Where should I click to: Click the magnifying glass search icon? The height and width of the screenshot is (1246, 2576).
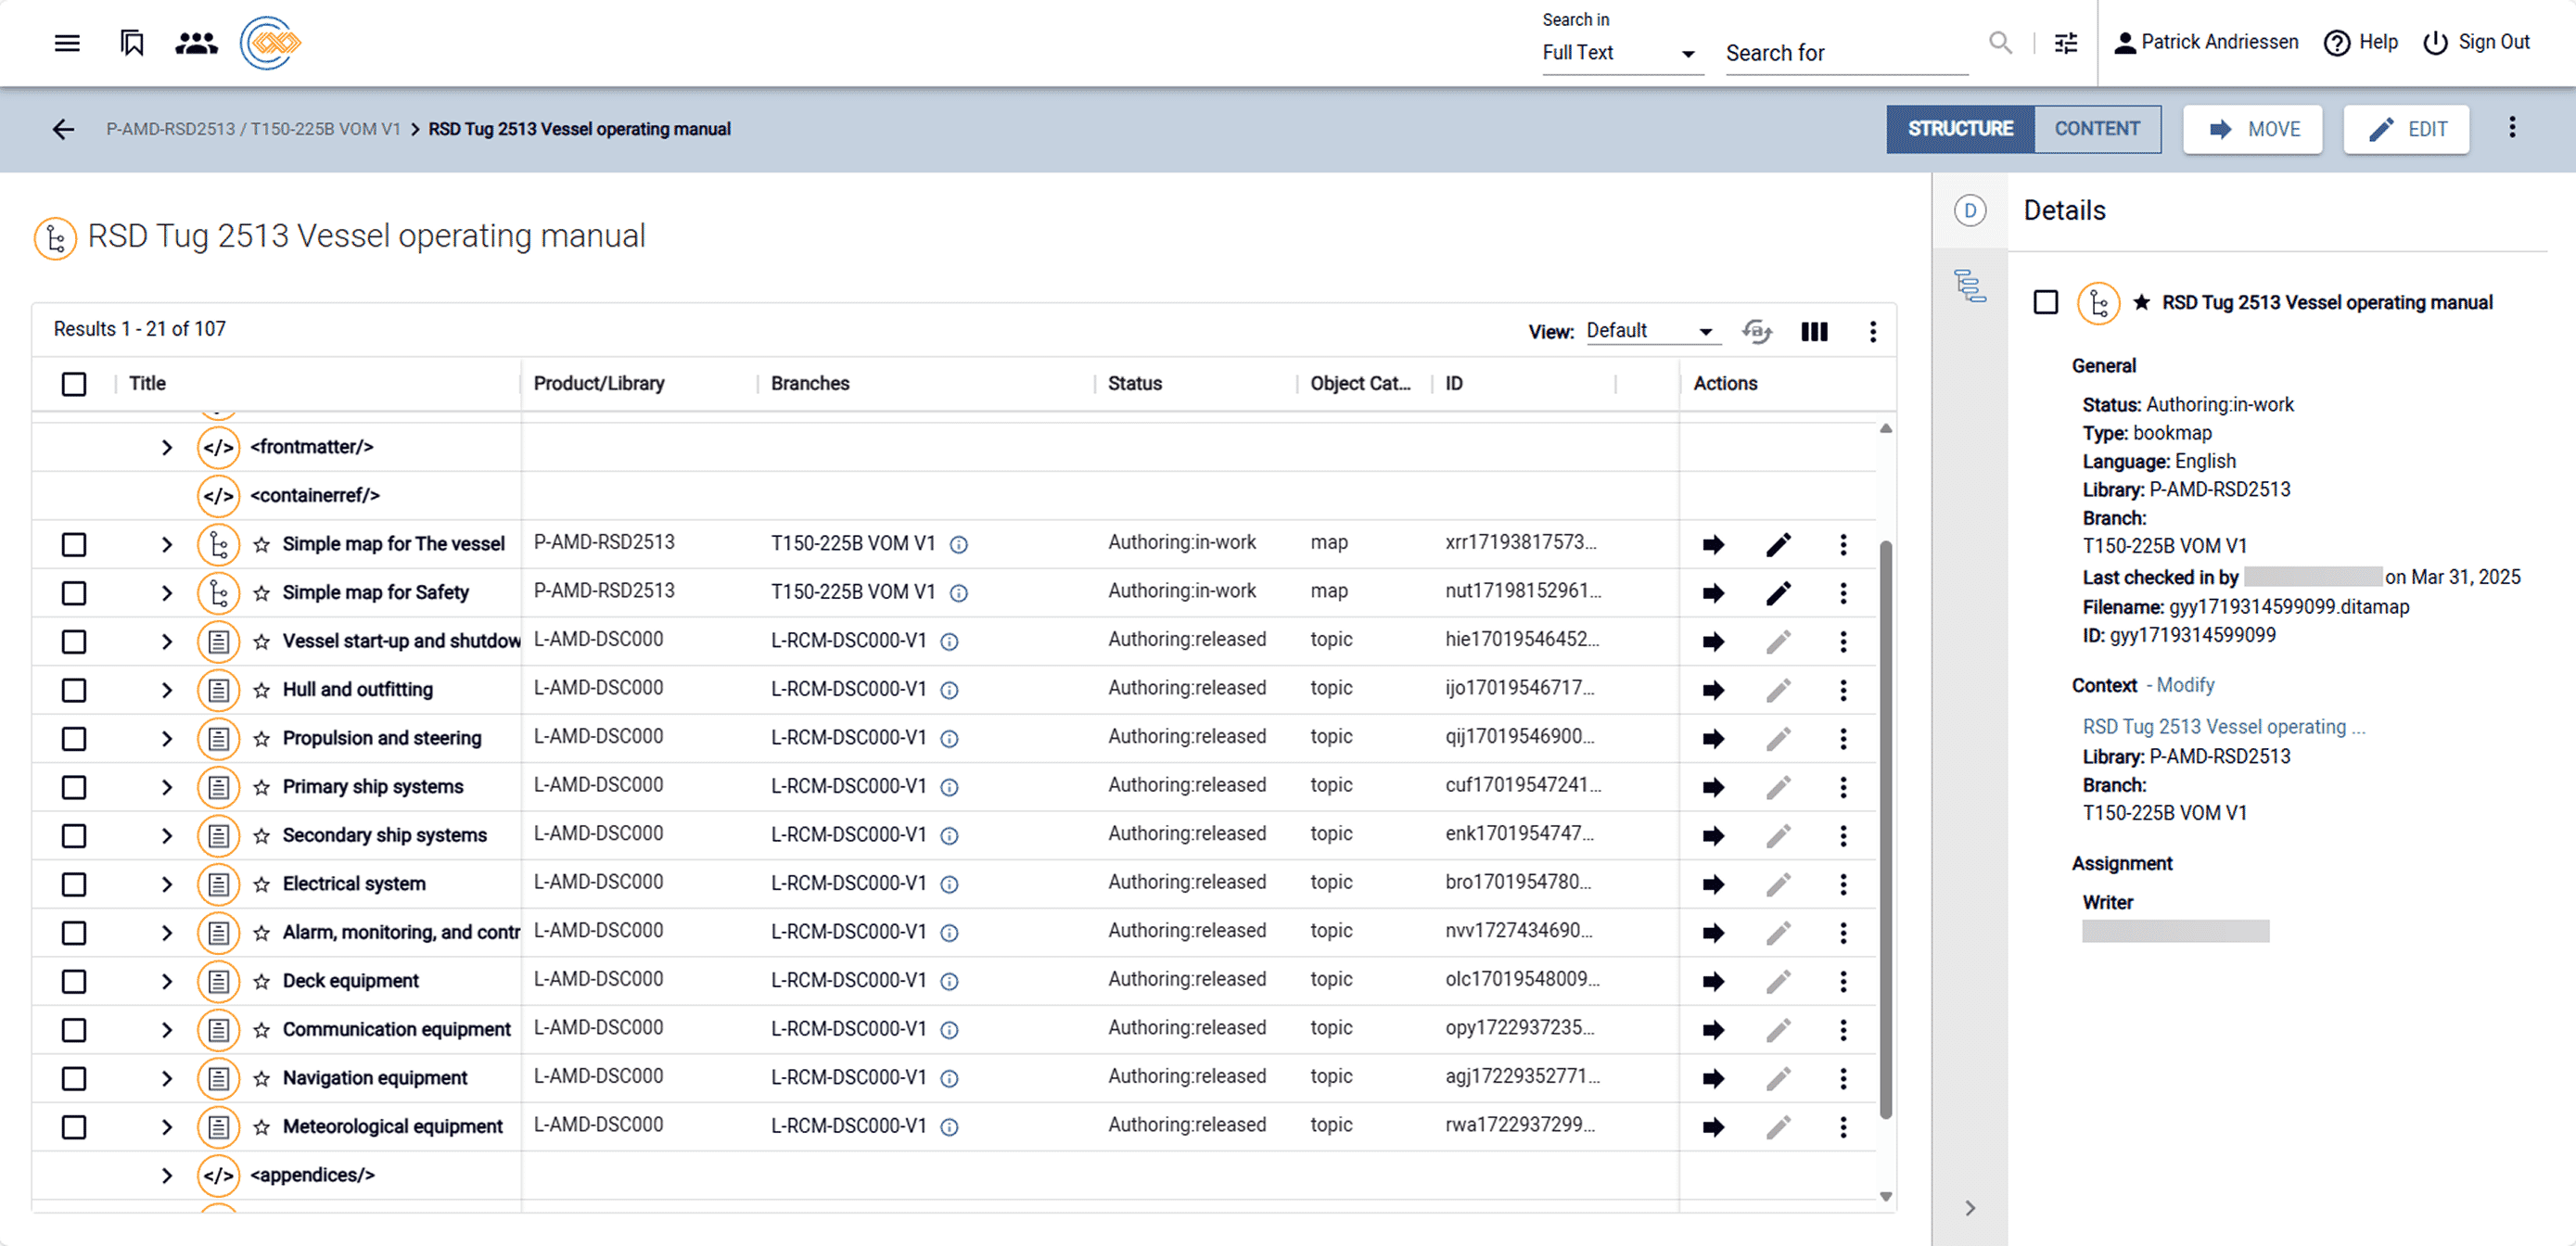coord(2000,43)
